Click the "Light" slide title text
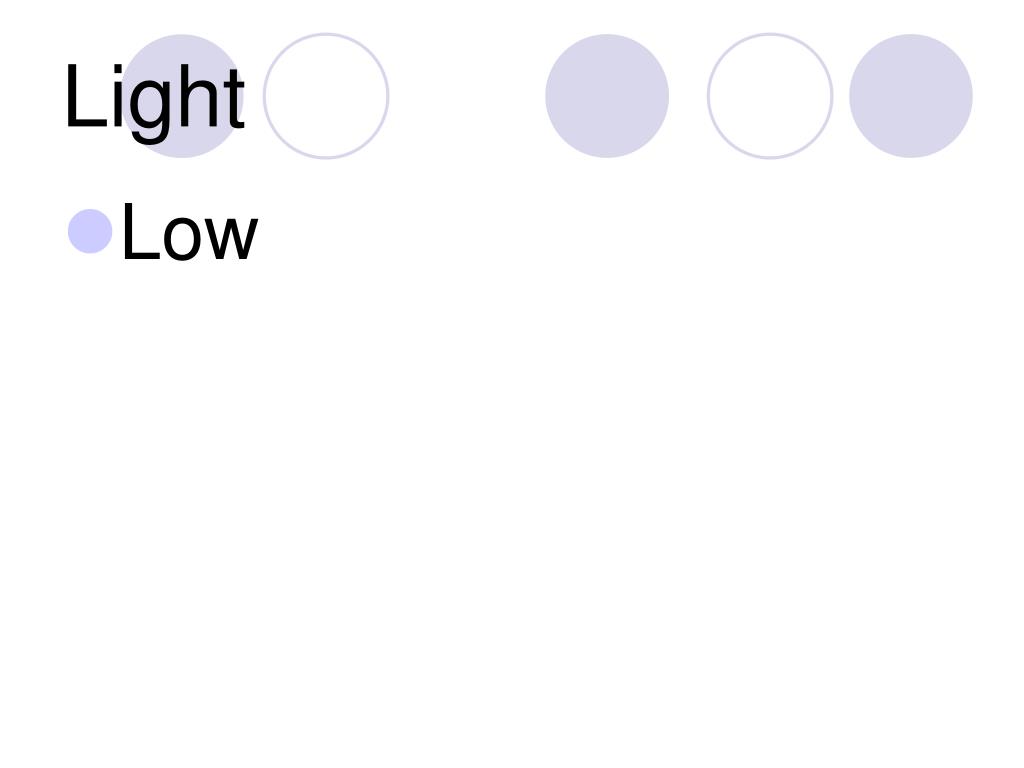This screenshot has height=768, width=1024. click(x=154, y=98)
